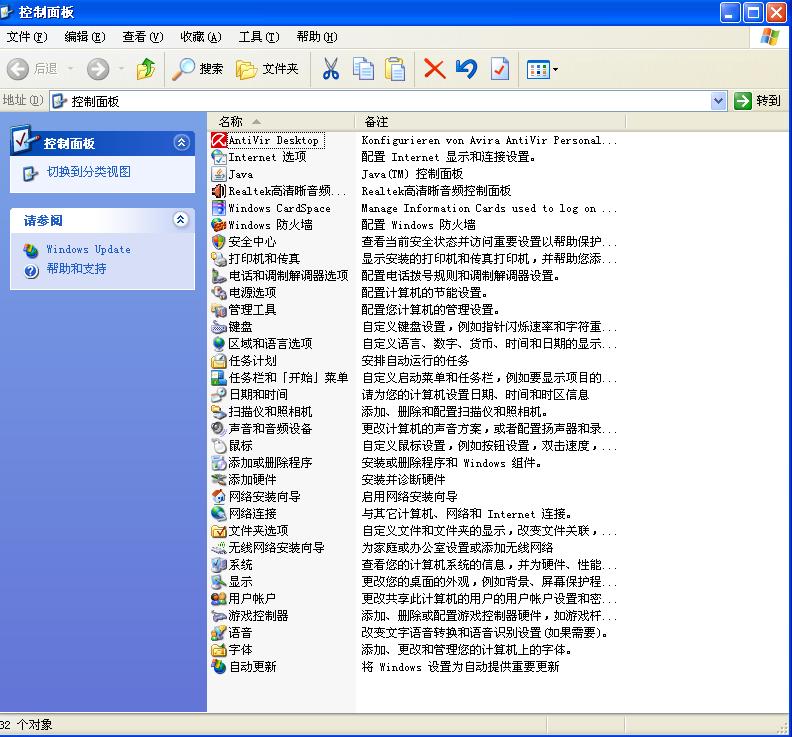792x737 pixels.
Task: Click the 打印机和传真 icon
Action: [219, 259]
